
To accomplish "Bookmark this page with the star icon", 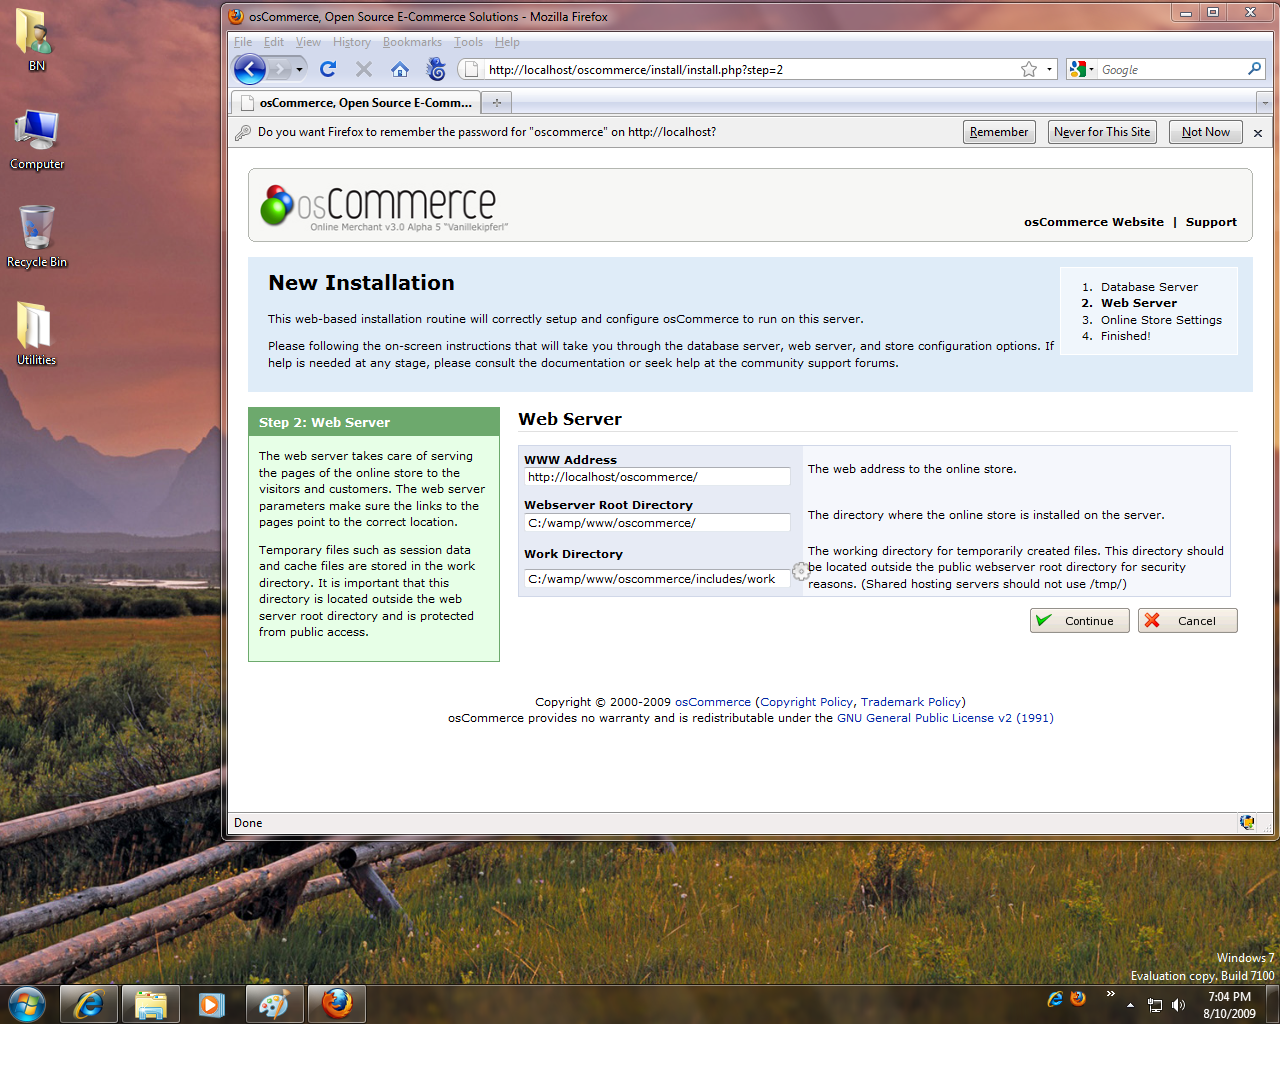I will (x=1028, y=69).
